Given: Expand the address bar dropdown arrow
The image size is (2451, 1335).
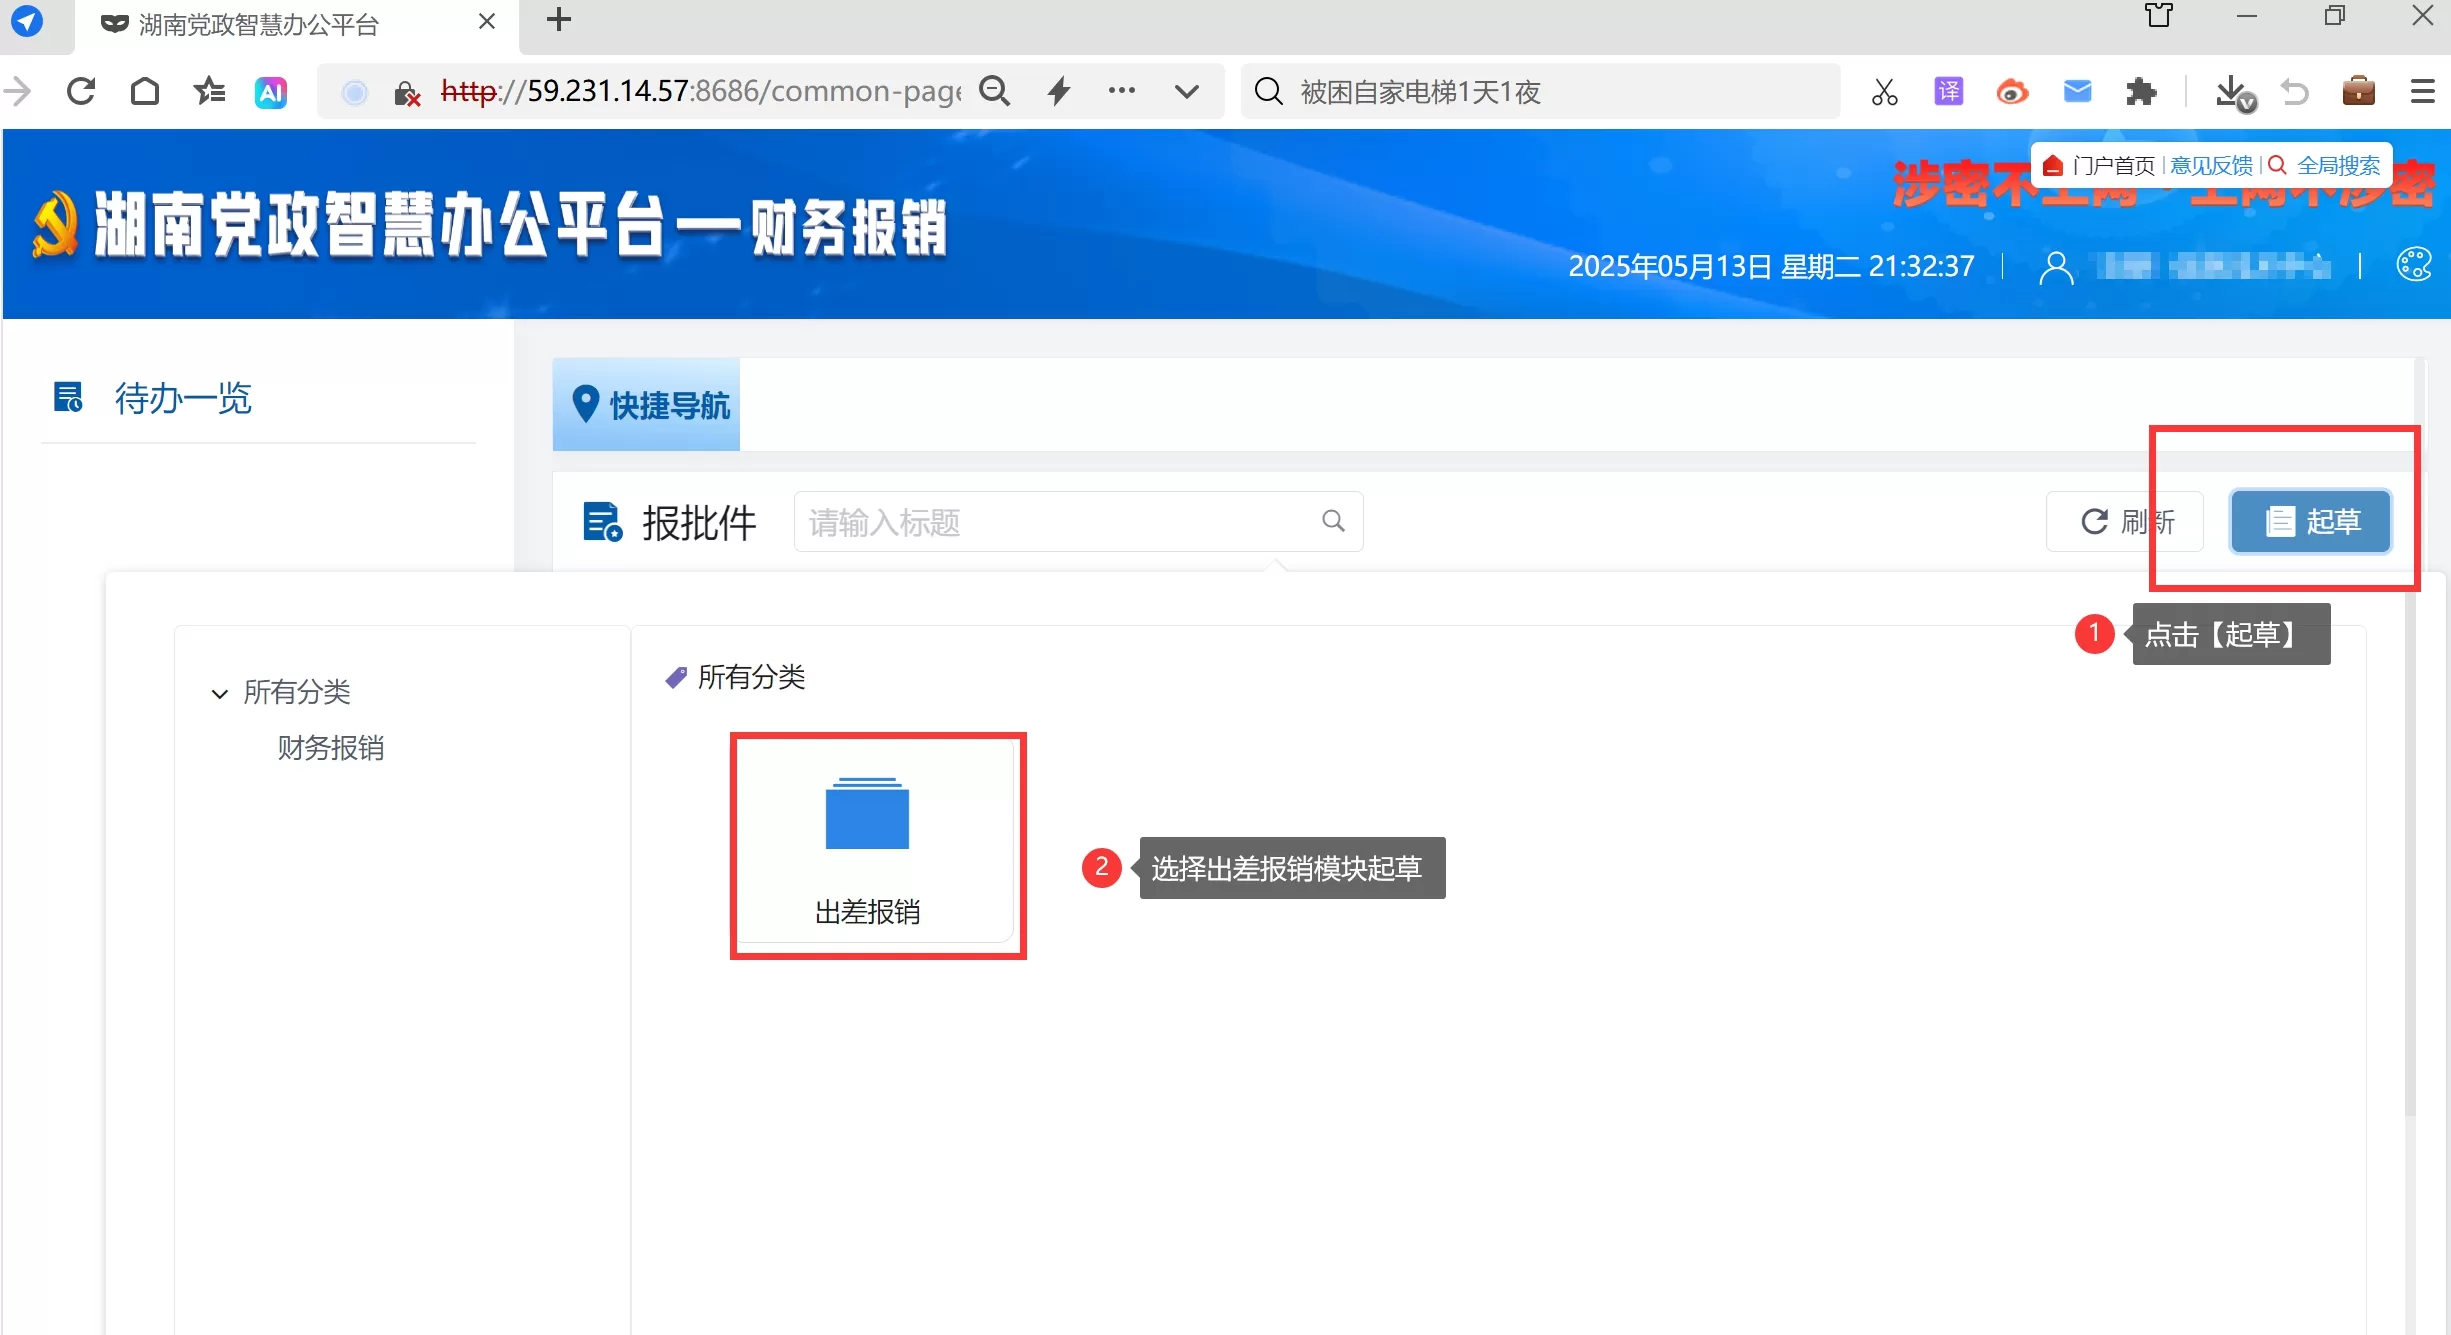Looking at the screenshot, I should point(1186,92).
